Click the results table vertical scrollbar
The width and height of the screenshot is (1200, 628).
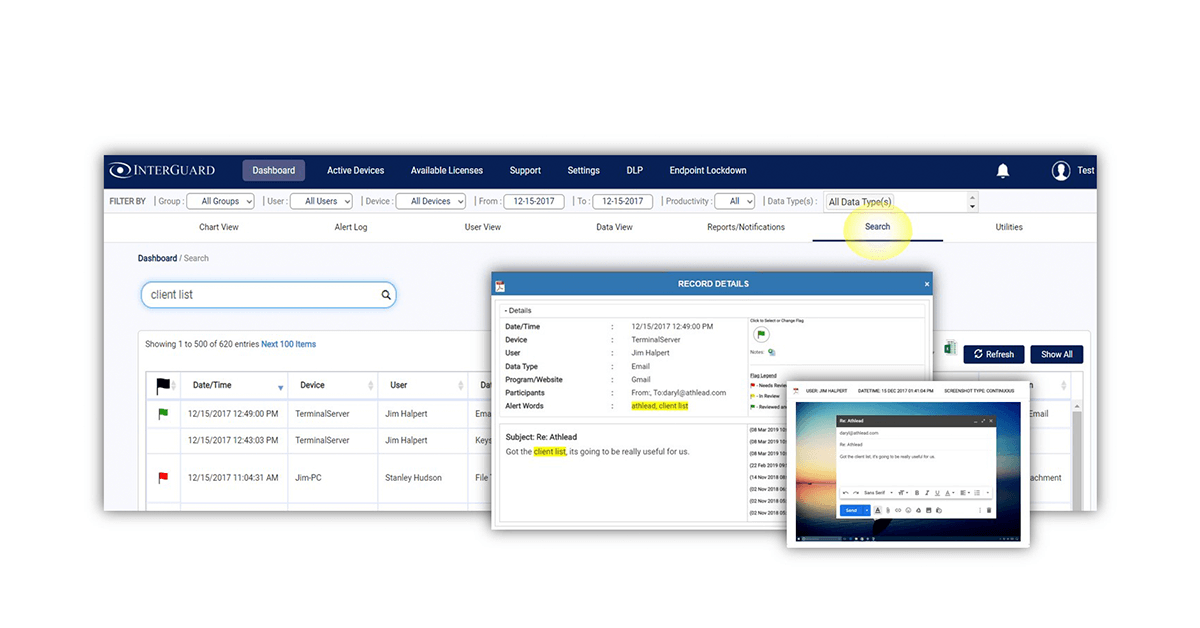1076,455
